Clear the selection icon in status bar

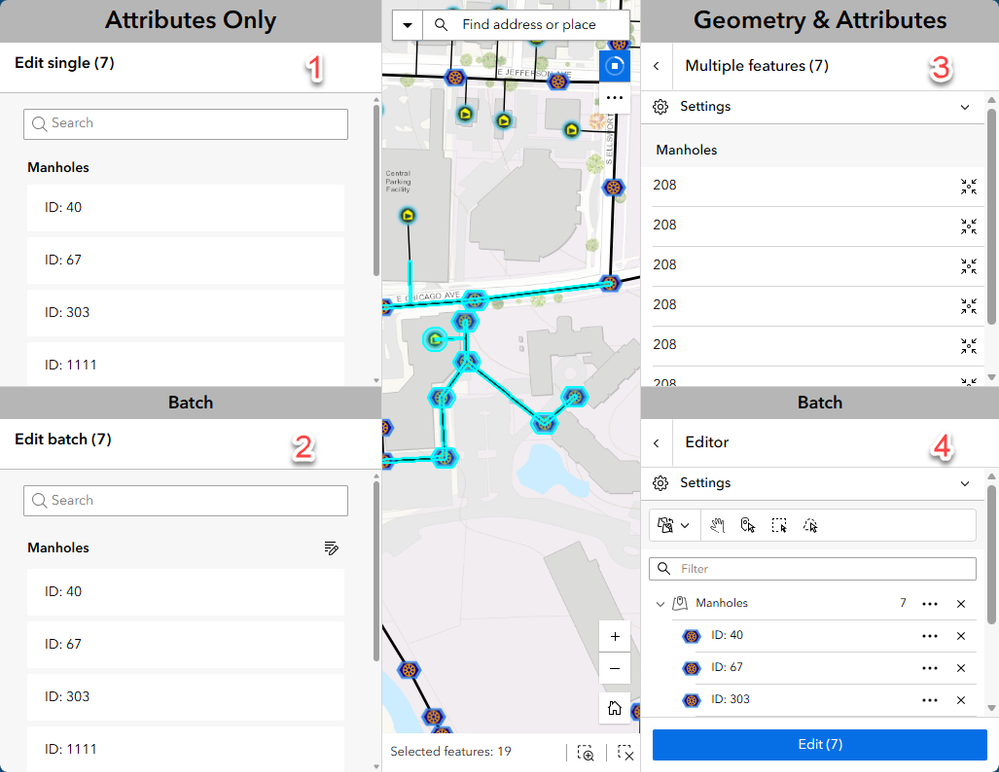tap(626, 752)
